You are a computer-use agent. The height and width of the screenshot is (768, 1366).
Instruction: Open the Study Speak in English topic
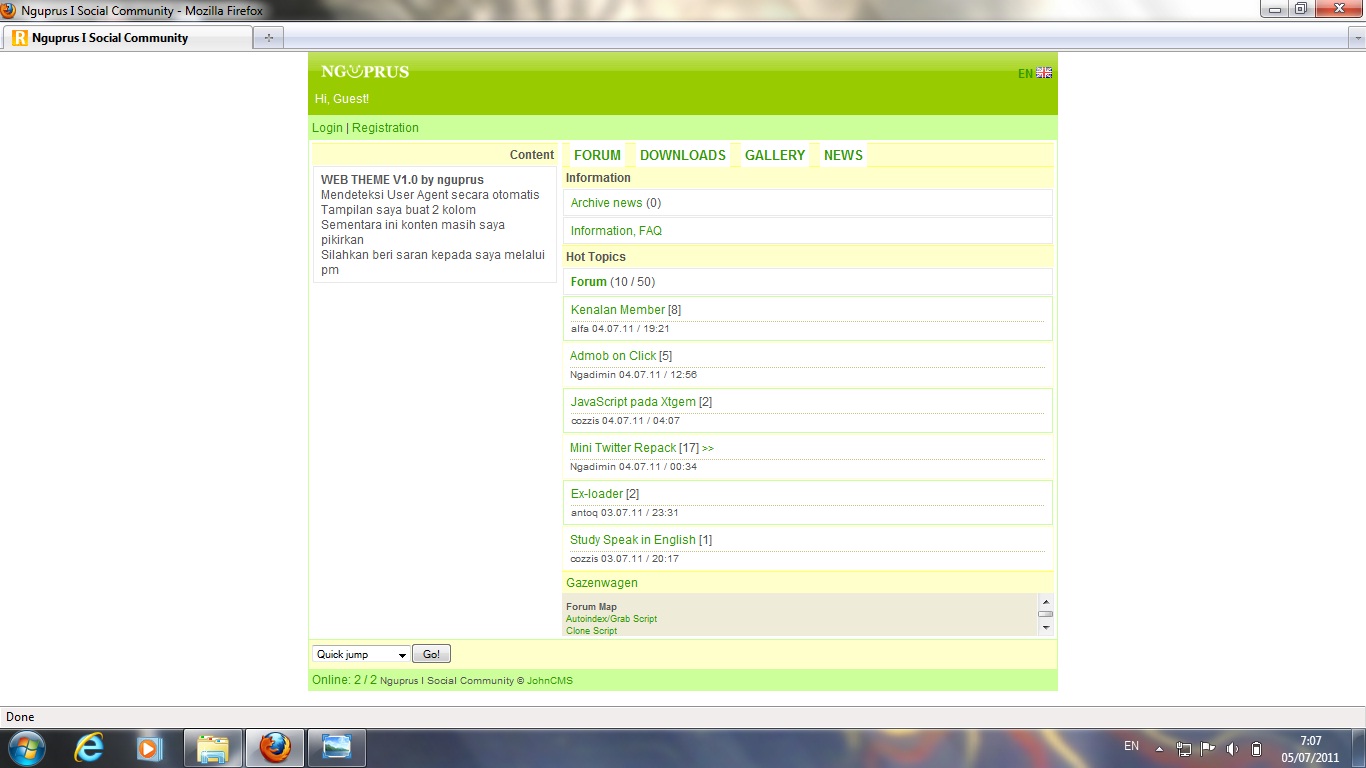click(633, 540)
